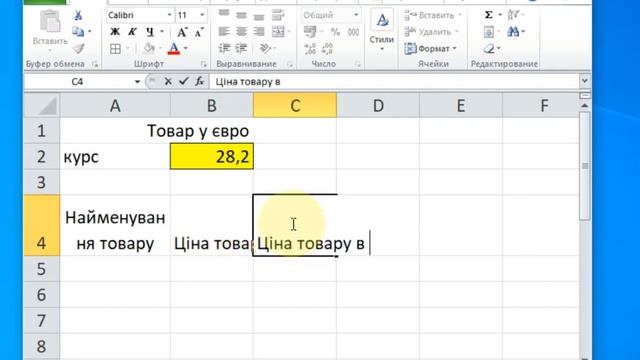Decrease indent icon
The width and height of the screenshot is (640, 360).
pos(224,49)
